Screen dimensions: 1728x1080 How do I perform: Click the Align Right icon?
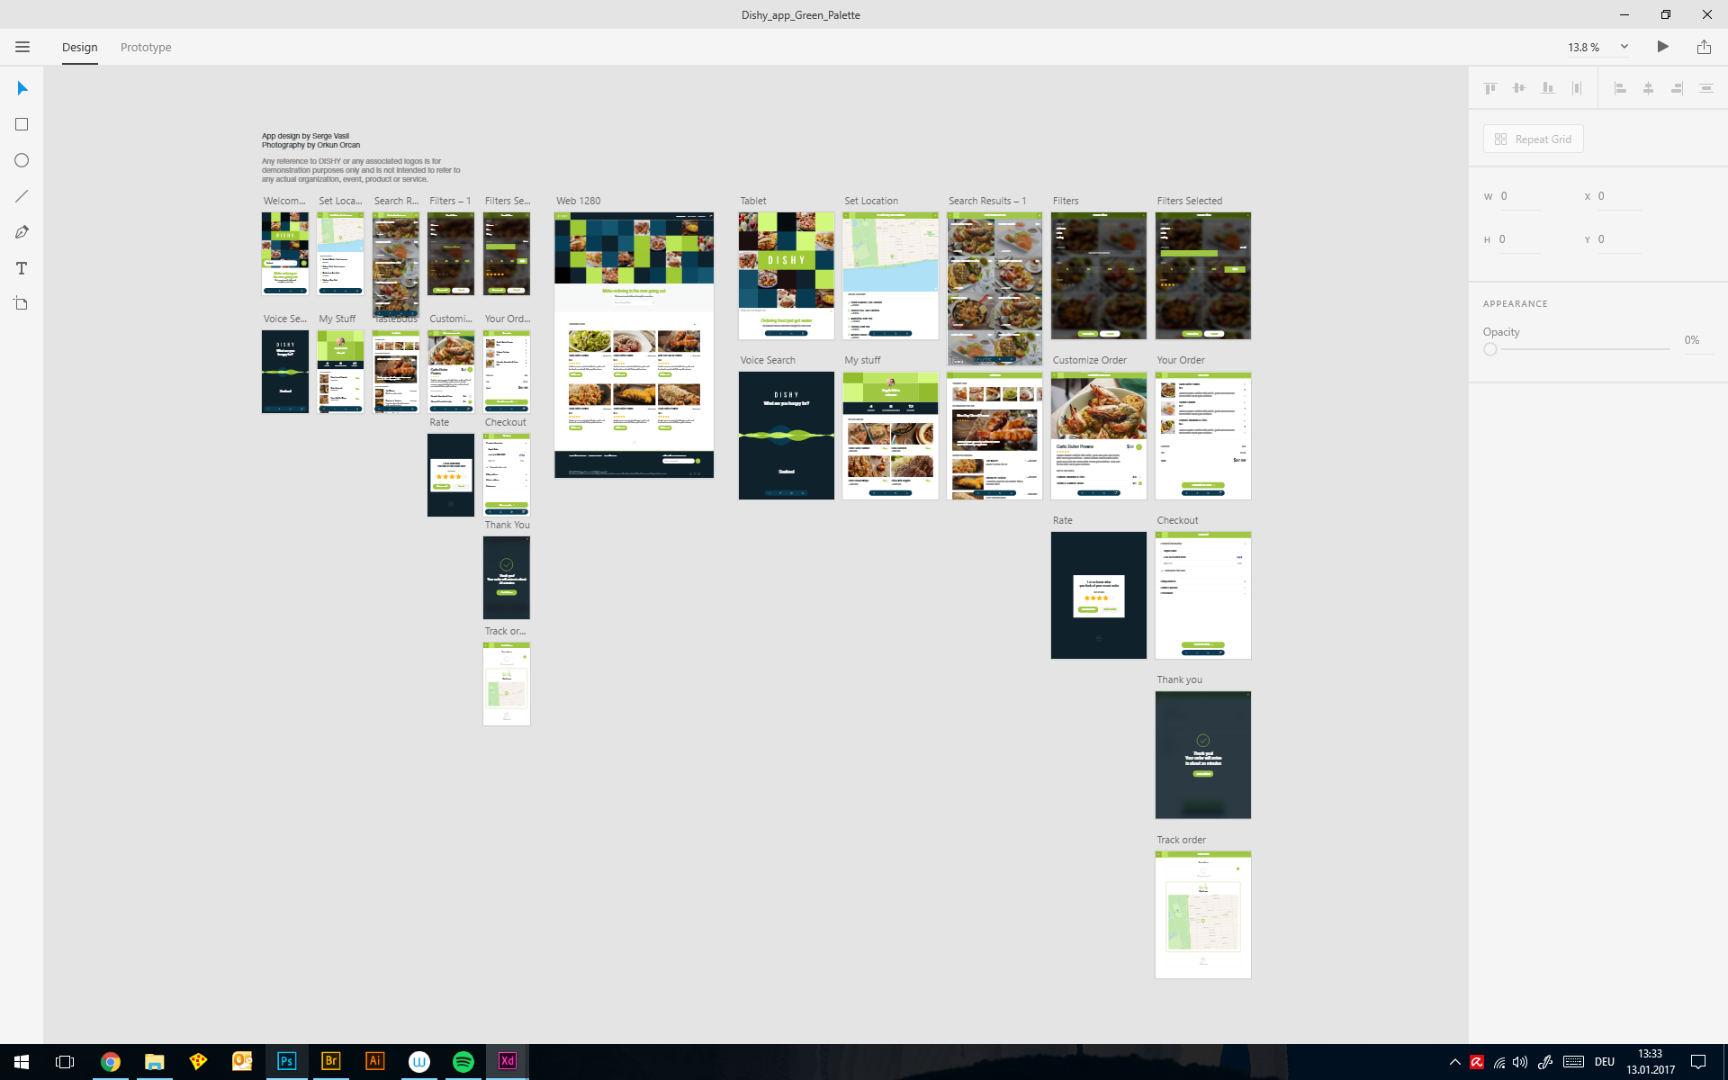coord(1677,88)
